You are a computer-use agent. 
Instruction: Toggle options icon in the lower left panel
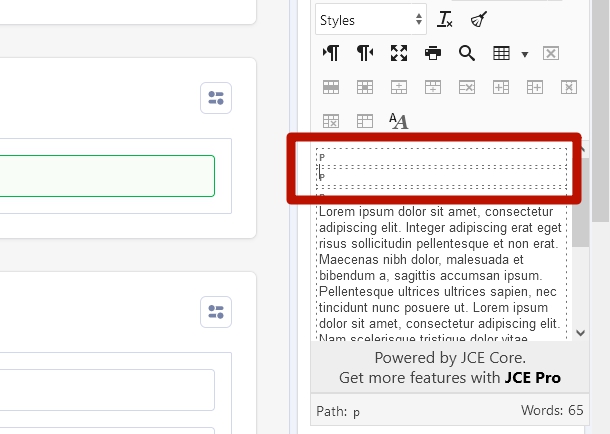[x=216, y=312]
